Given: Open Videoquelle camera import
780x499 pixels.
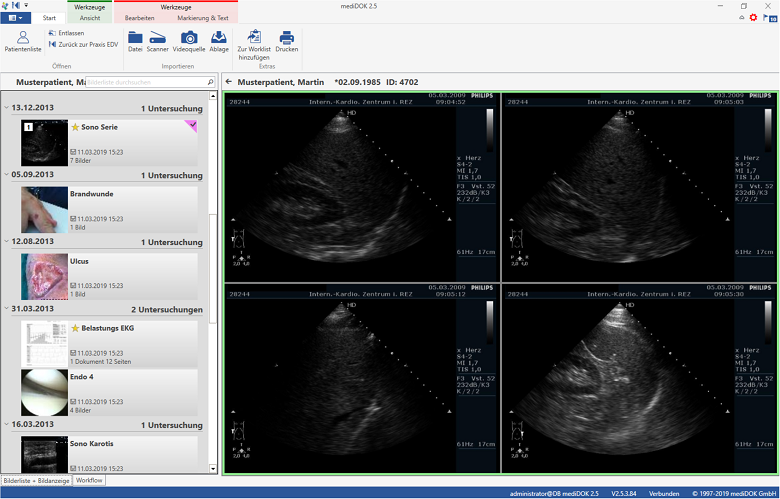Looking at the screenshot, I should click(x=189, y=39).
